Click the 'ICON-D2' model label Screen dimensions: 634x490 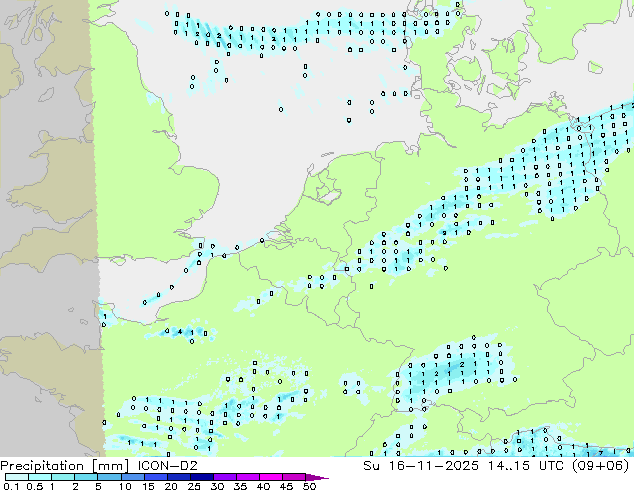(167, 466)
